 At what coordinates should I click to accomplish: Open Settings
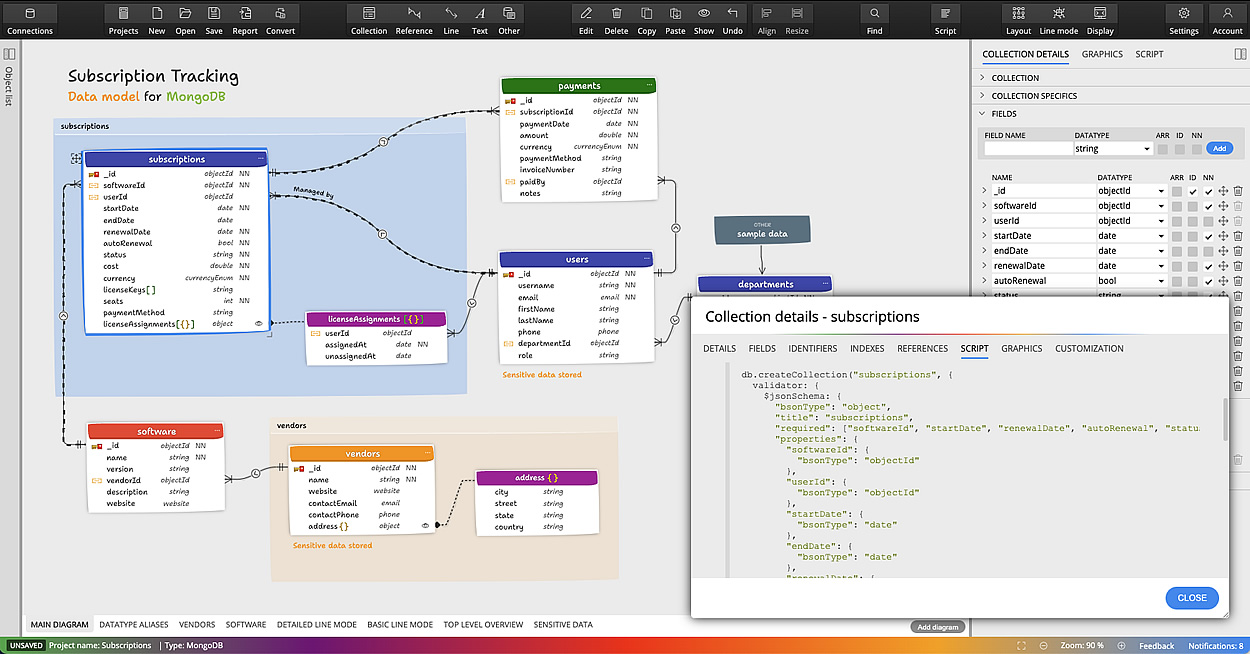1184,20
